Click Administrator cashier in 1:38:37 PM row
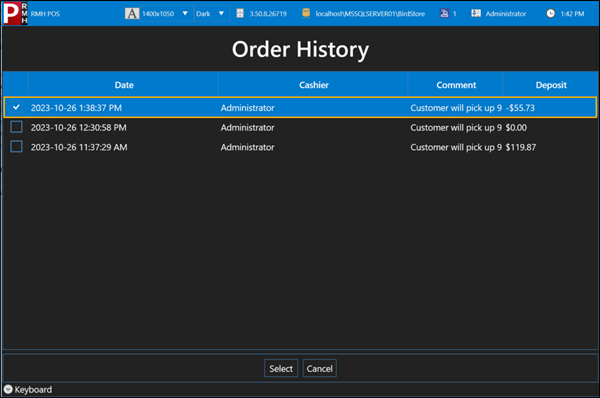The height and width of the screenshot is (398, 600). [247, 108]
